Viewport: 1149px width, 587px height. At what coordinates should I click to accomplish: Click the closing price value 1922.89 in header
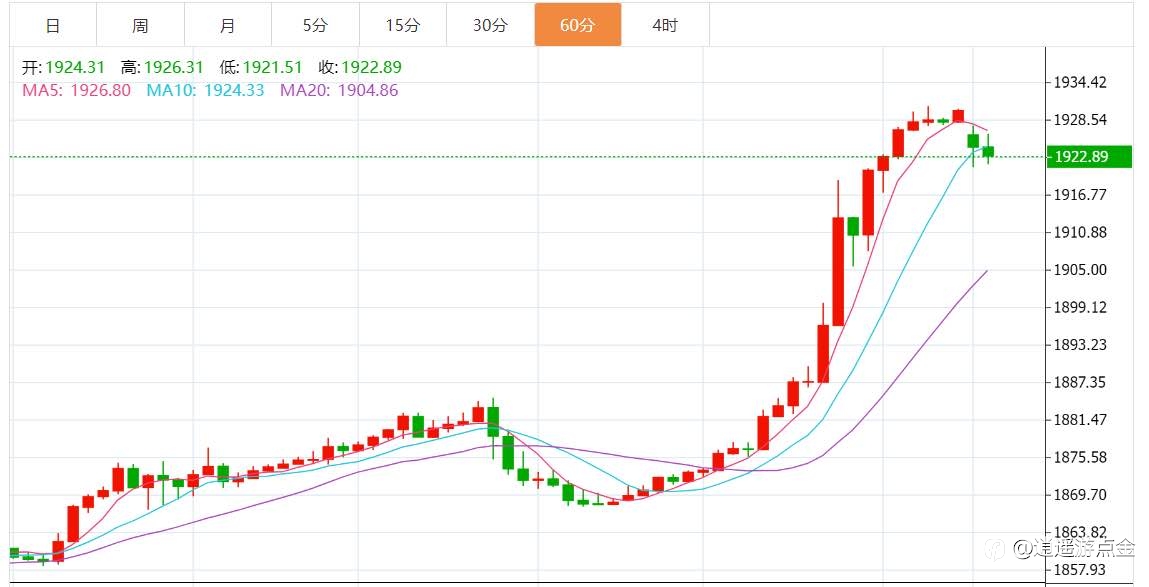372,67
